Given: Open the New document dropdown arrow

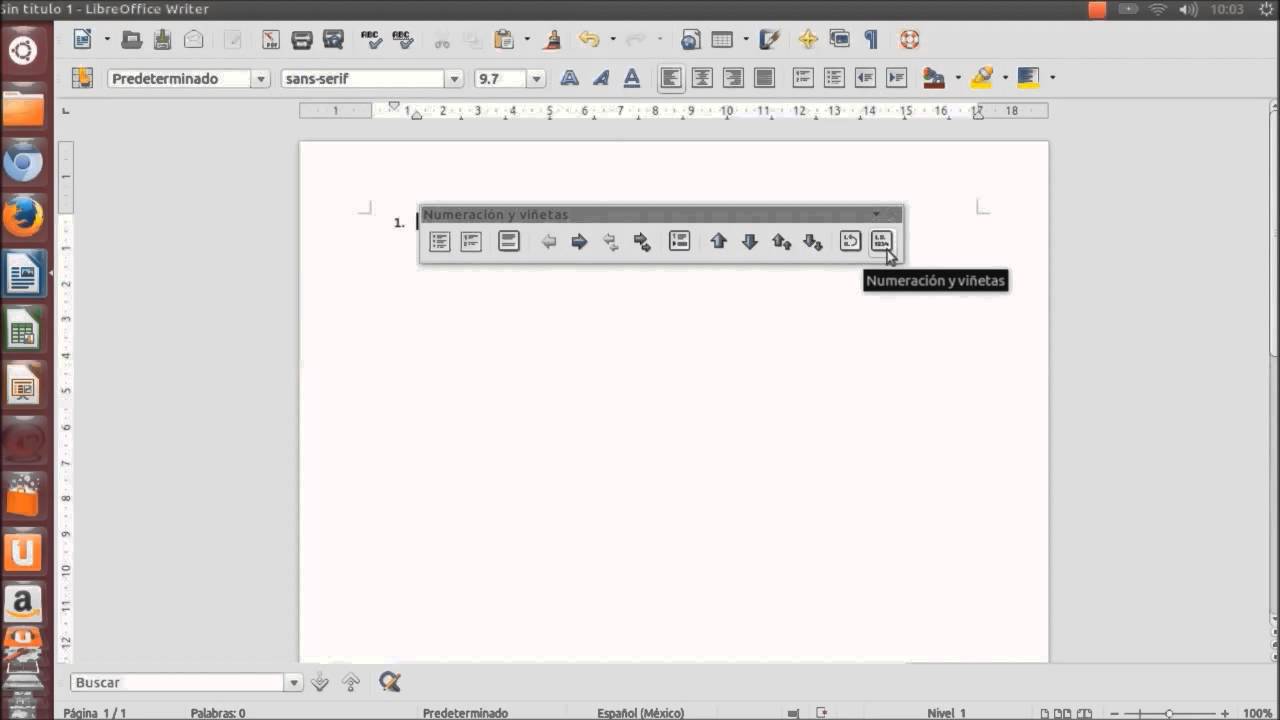Looking at the screenshot, I should click(x=107, y=40).
